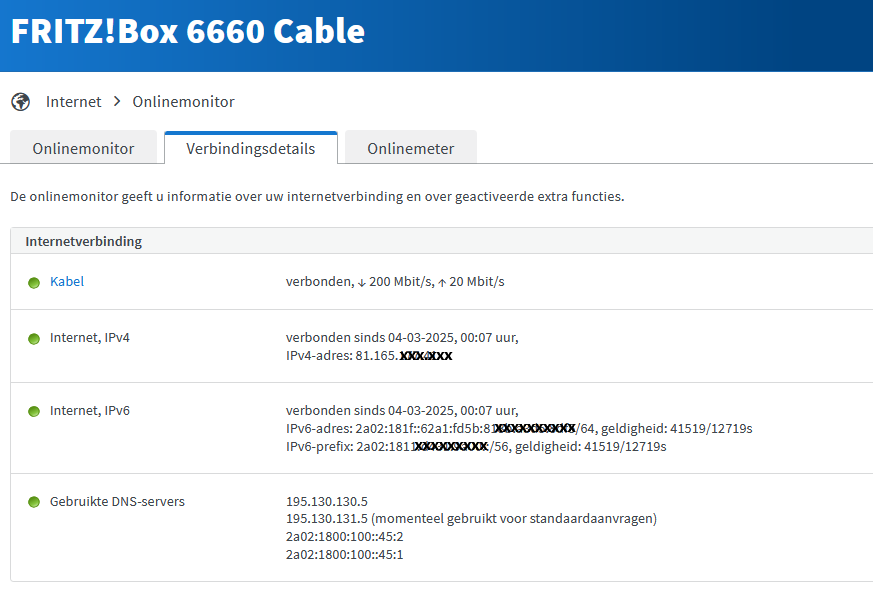Viewport: 873px width, 591px height.
Task: Click the globe icon in the breadcrumb
Action: point(20,102)
